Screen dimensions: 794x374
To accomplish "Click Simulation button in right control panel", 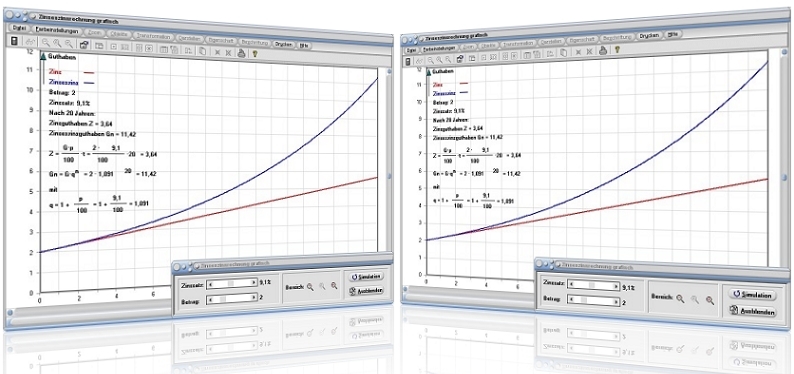I will point(751,295).
